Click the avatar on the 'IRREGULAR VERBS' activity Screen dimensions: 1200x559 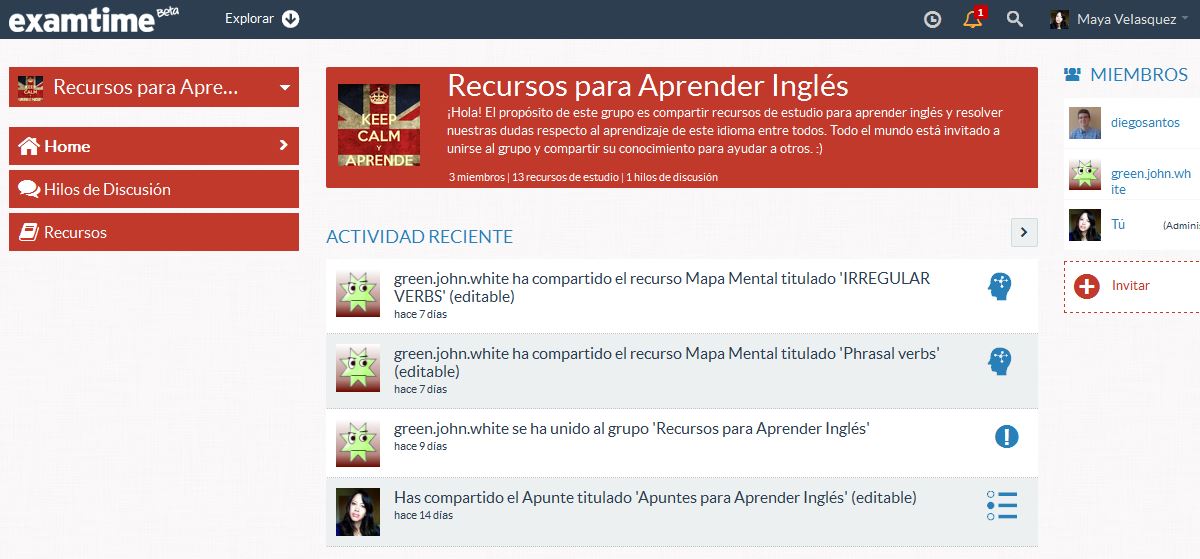pyautogui.click(x=358, y=294)
